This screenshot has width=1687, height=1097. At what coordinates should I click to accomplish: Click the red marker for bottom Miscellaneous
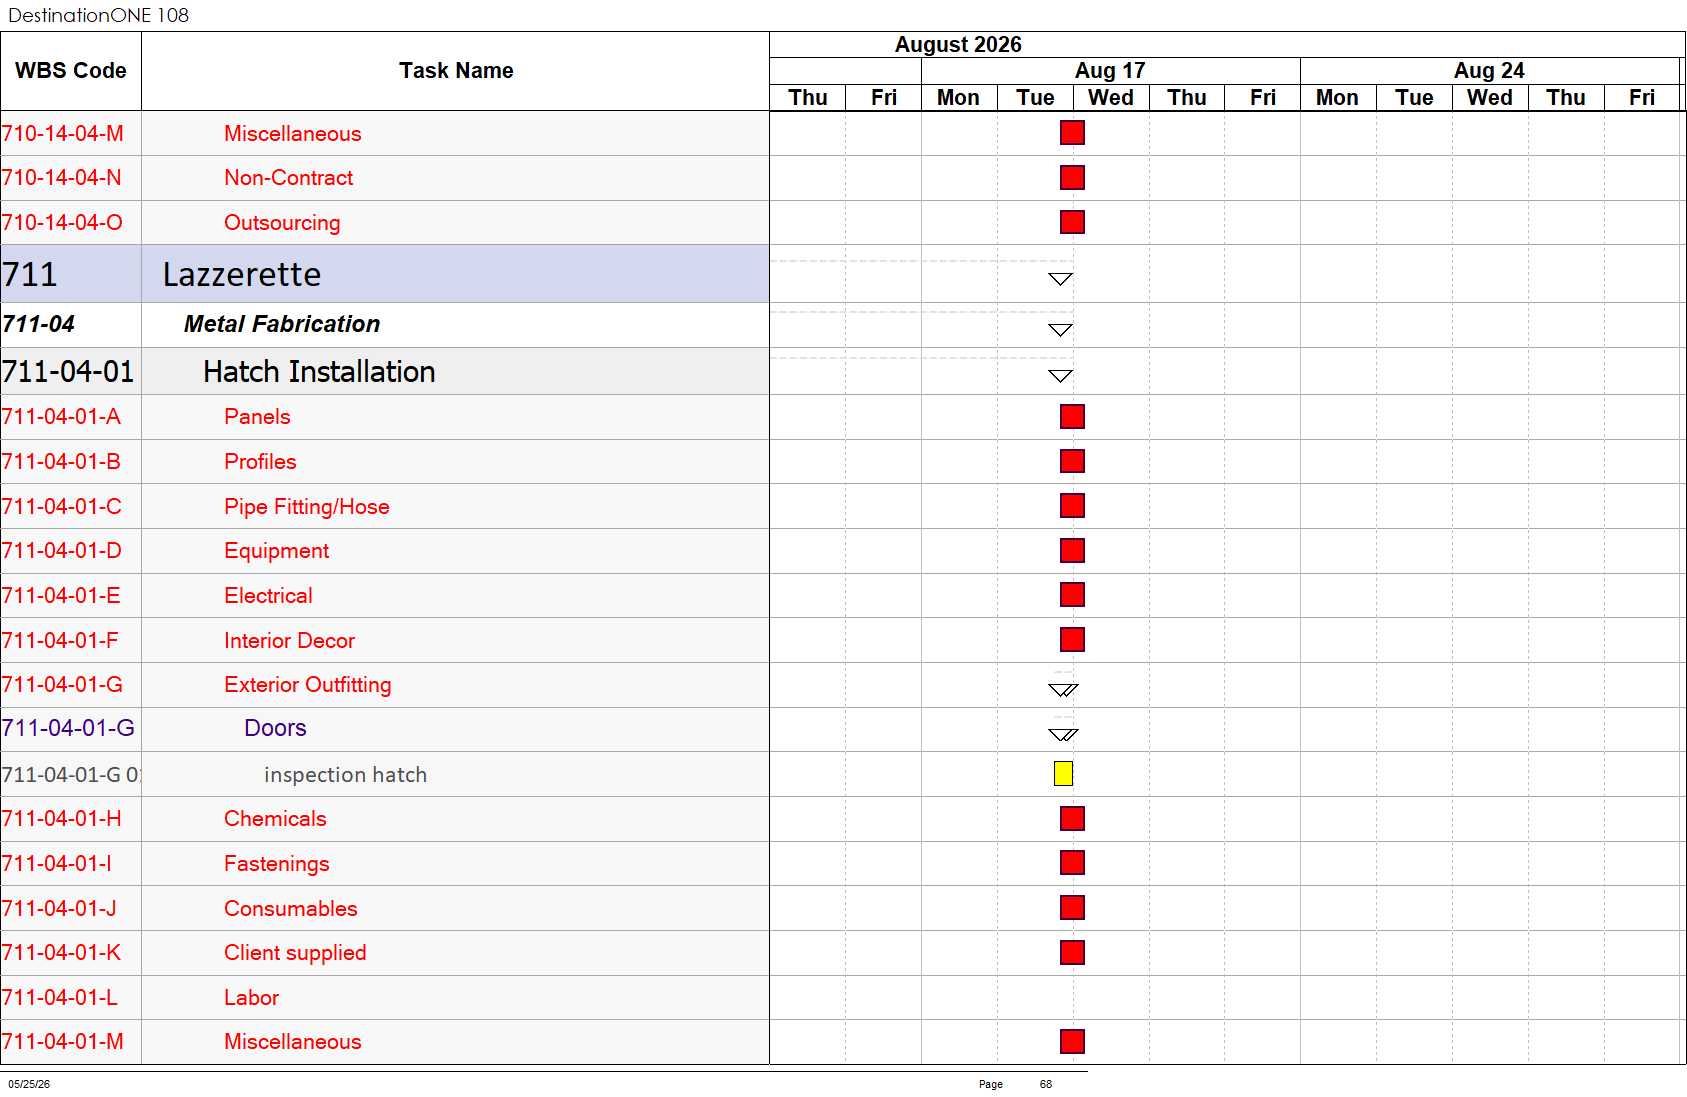click(x=1072, y=1042)
